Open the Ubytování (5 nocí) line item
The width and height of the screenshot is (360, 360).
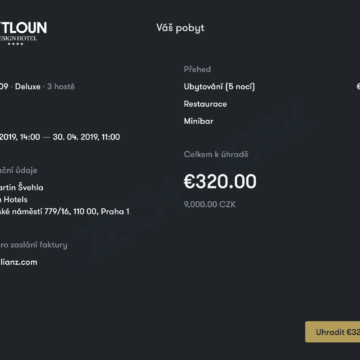pos(219,87)
